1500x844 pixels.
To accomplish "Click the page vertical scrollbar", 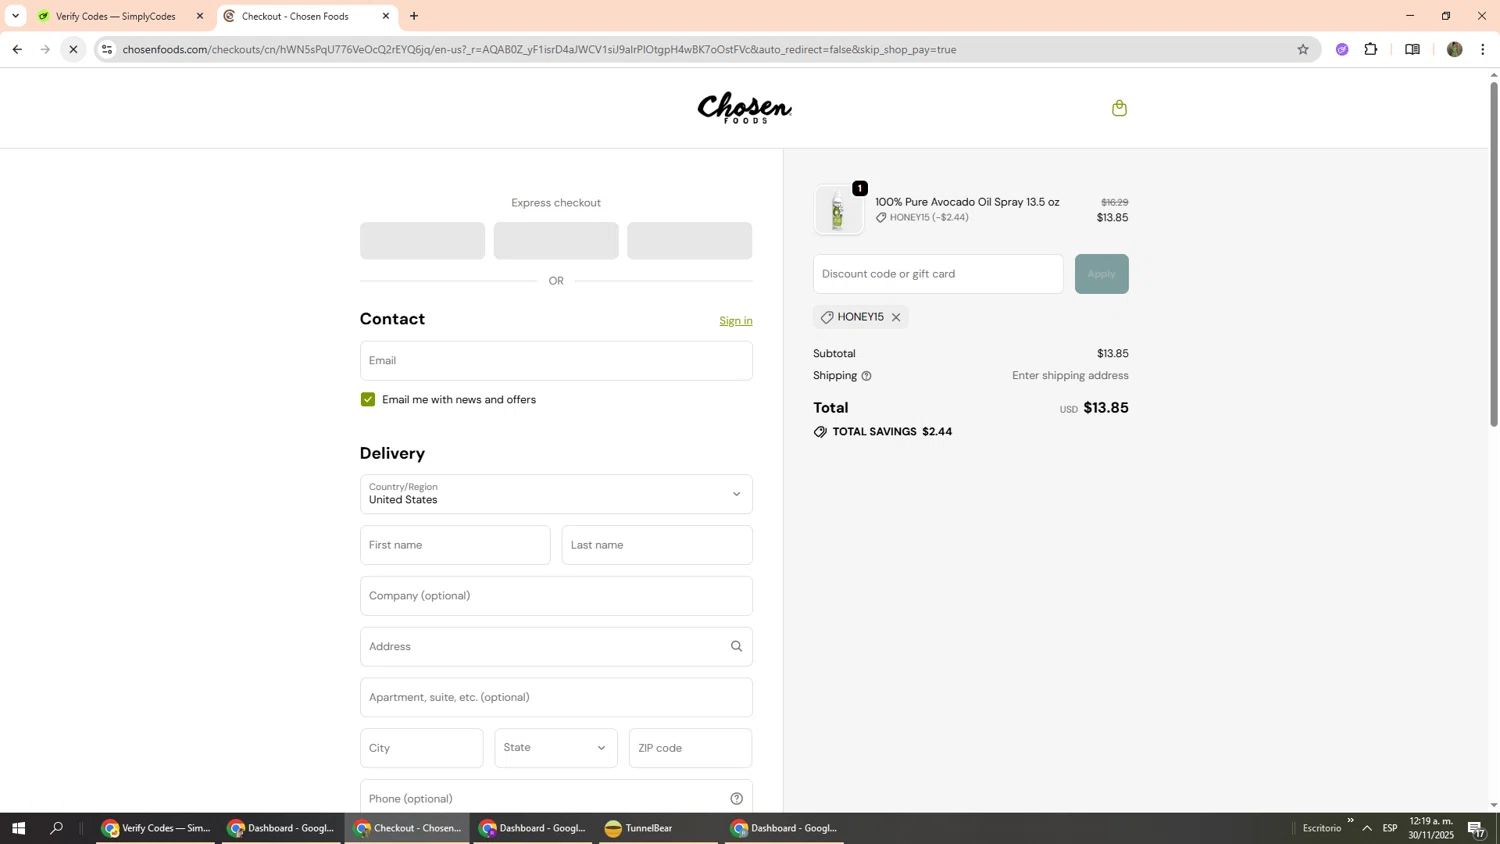I will [x=1494, y=255].
